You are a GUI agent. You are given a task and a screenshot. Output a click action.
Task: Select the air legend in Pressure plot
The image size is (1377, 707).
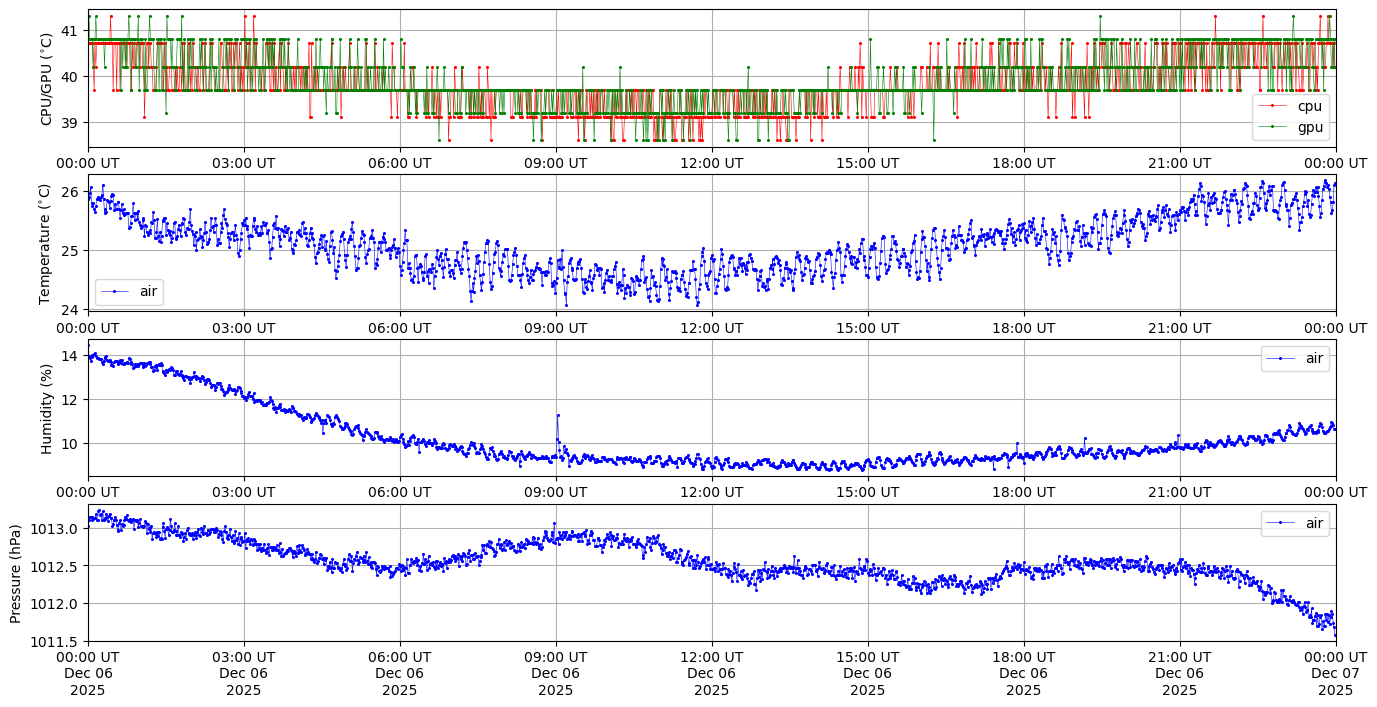pyautogui.click(x=1303, y=523)
